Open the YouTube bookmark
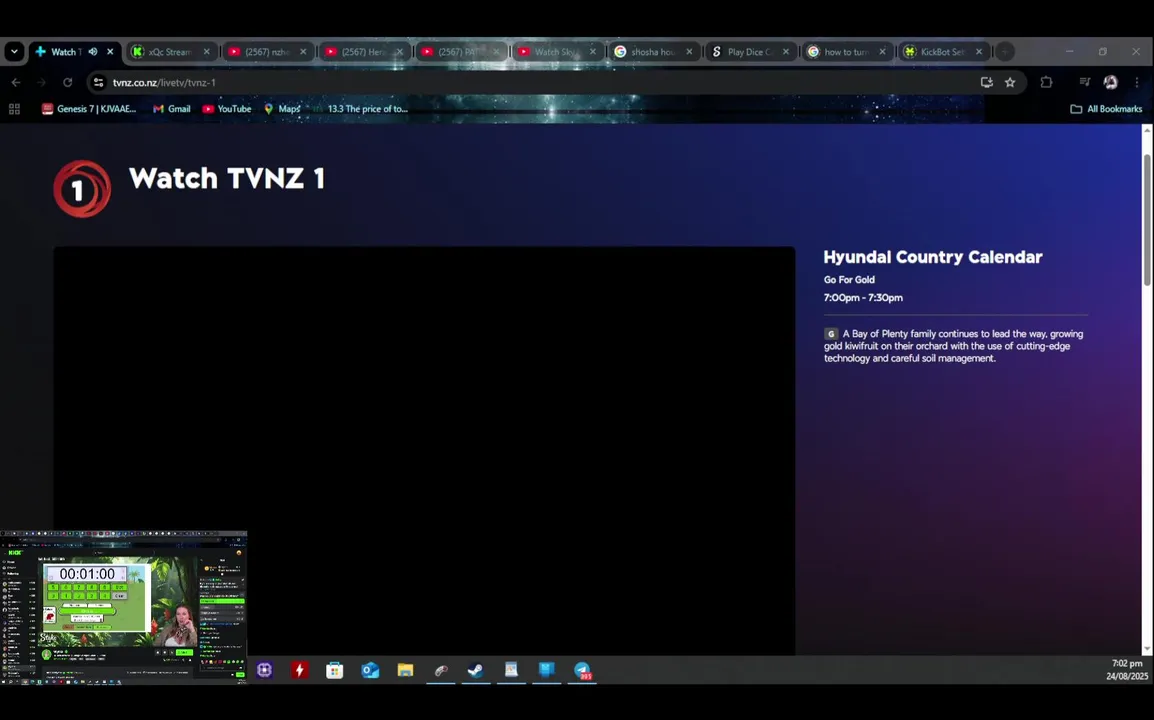Image resolution: width=1154 pixels, height=720 pixels. 227,109
